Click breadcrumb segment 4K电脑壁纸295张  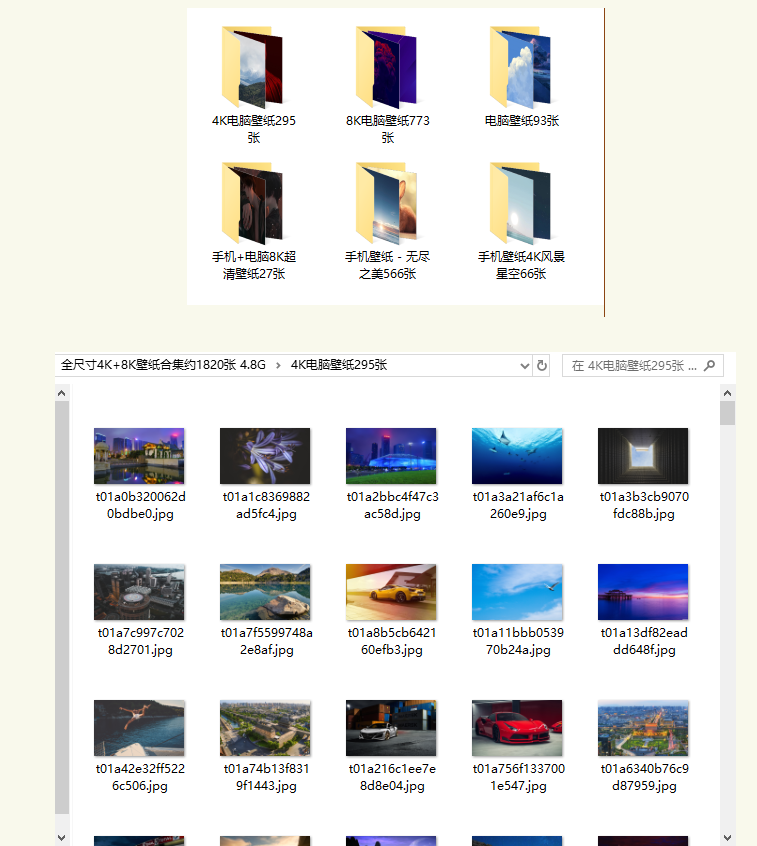(x=339, y=365)
